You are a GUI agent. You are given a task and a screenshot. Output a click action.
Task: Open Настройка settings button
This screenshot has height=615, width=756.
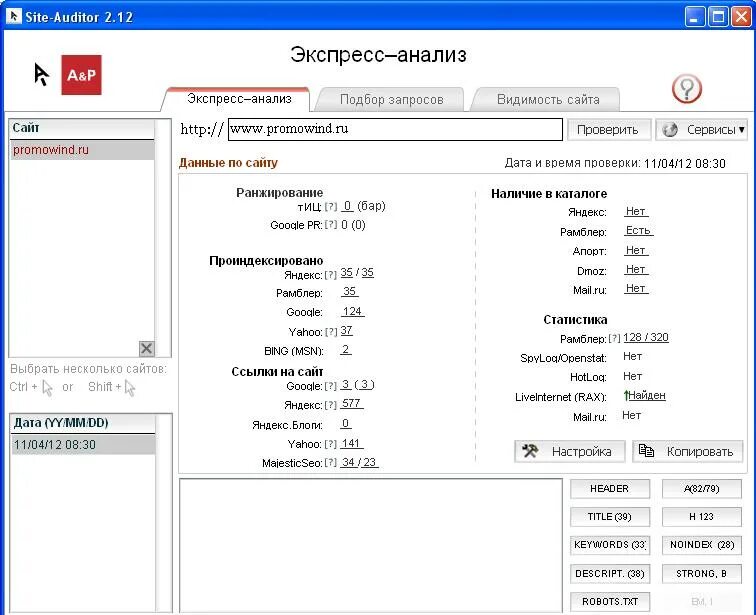pyautogui.click(x=570, y=452)
